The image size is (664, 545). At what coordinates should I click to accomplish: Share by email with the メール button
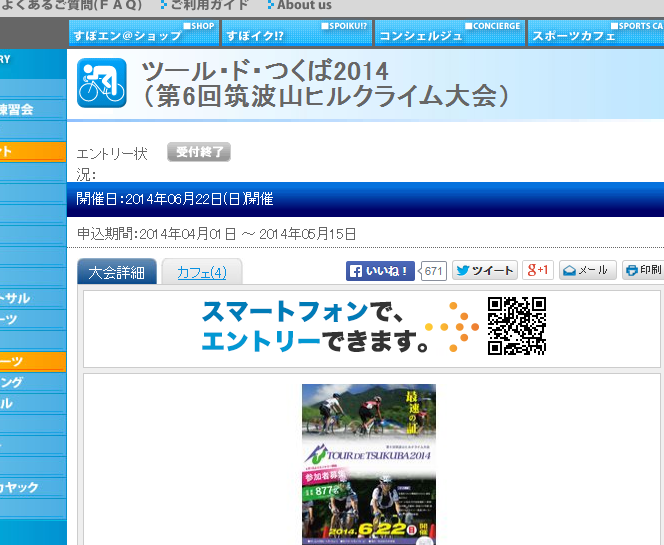[587, 271]
